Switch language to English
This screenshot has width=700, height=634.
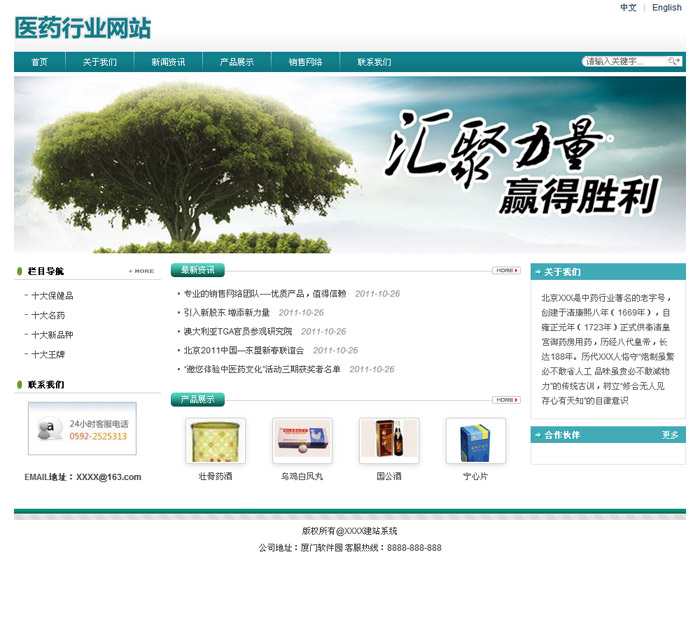tap(667, 8)
